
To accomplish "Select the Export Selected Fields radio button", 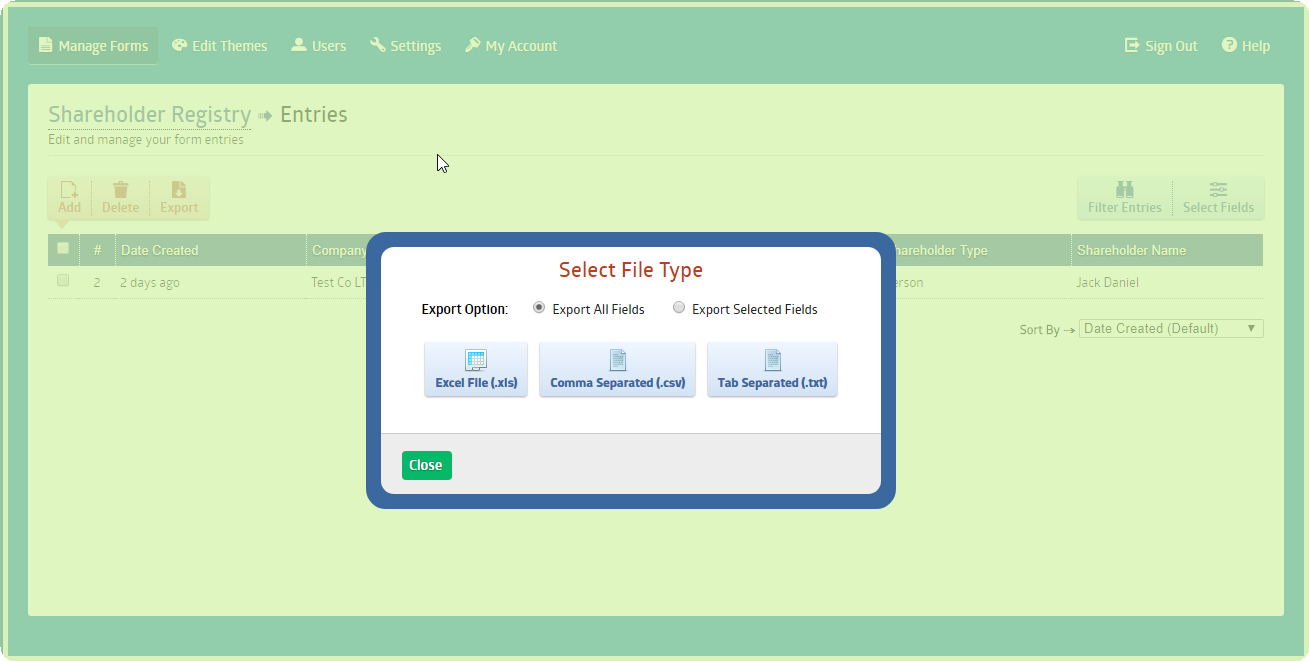I will (x=679, y=308).
